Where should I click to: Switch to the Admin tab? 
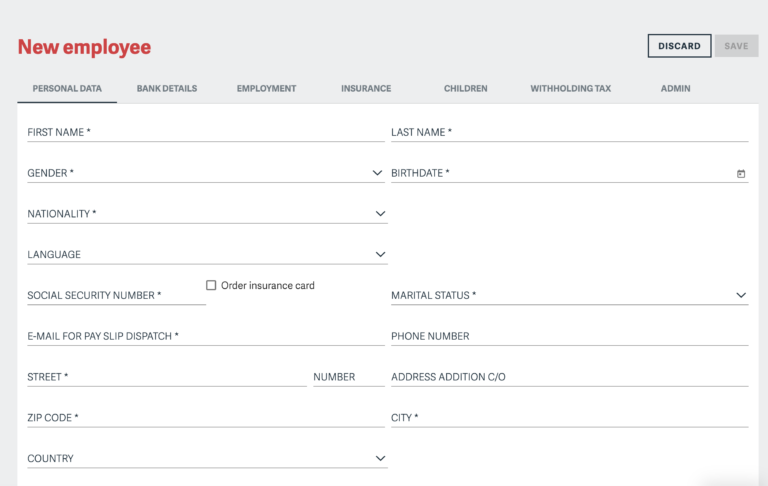point(675,89)
